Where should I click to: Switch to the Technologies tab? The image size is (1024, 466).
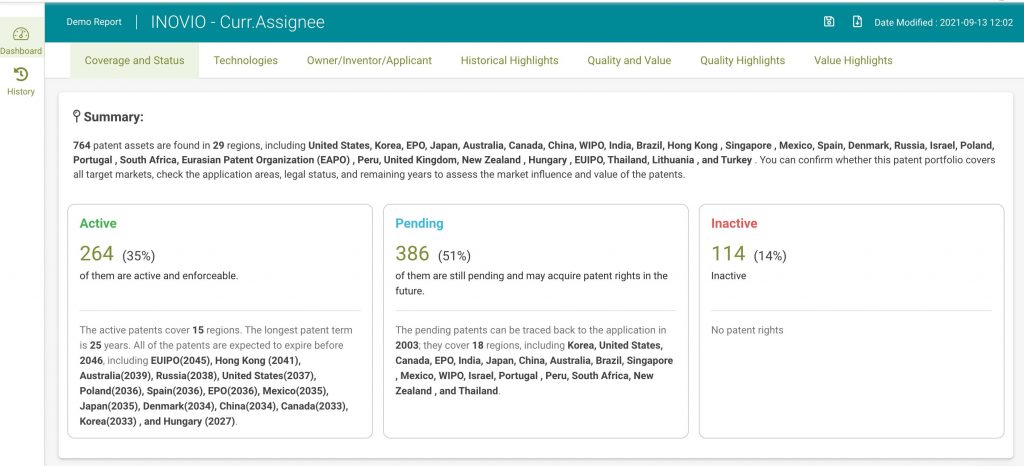click(x=246, y=60)
